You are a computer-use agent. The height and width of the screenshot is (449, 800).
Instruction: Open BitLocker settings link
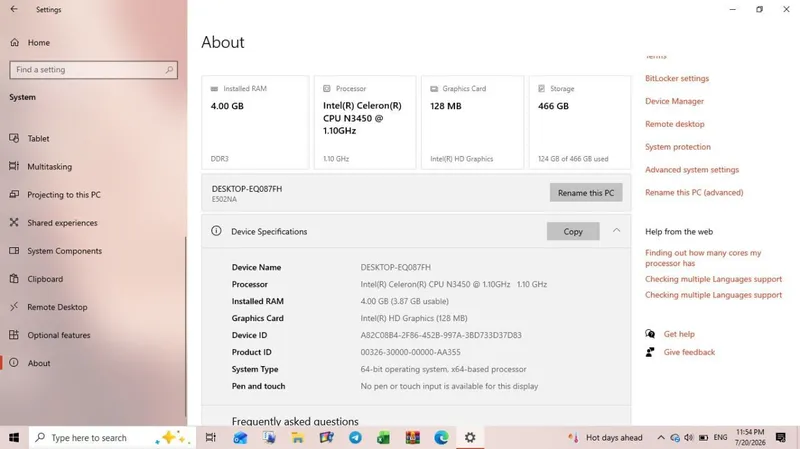[x=677, y=78]
